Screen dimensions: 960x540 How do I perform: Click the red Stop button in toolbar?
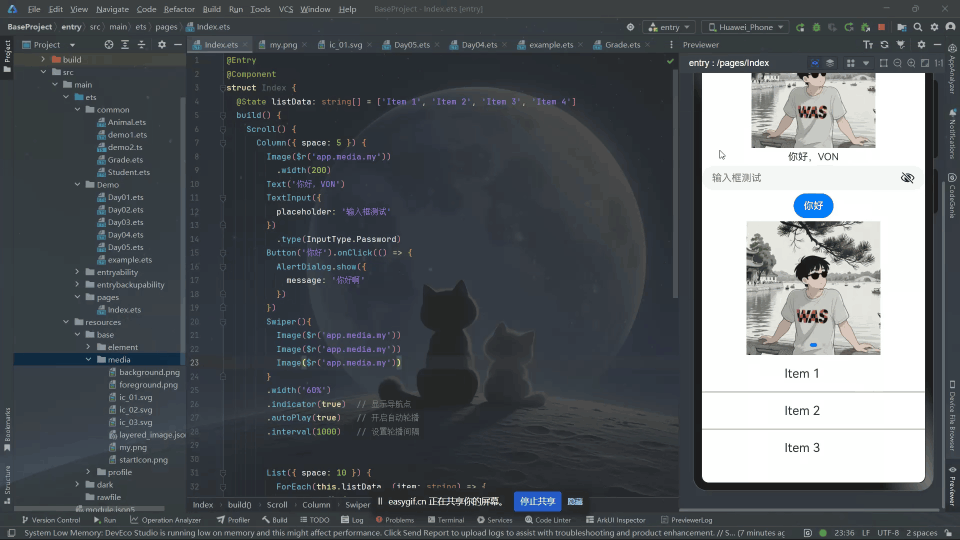882,27
